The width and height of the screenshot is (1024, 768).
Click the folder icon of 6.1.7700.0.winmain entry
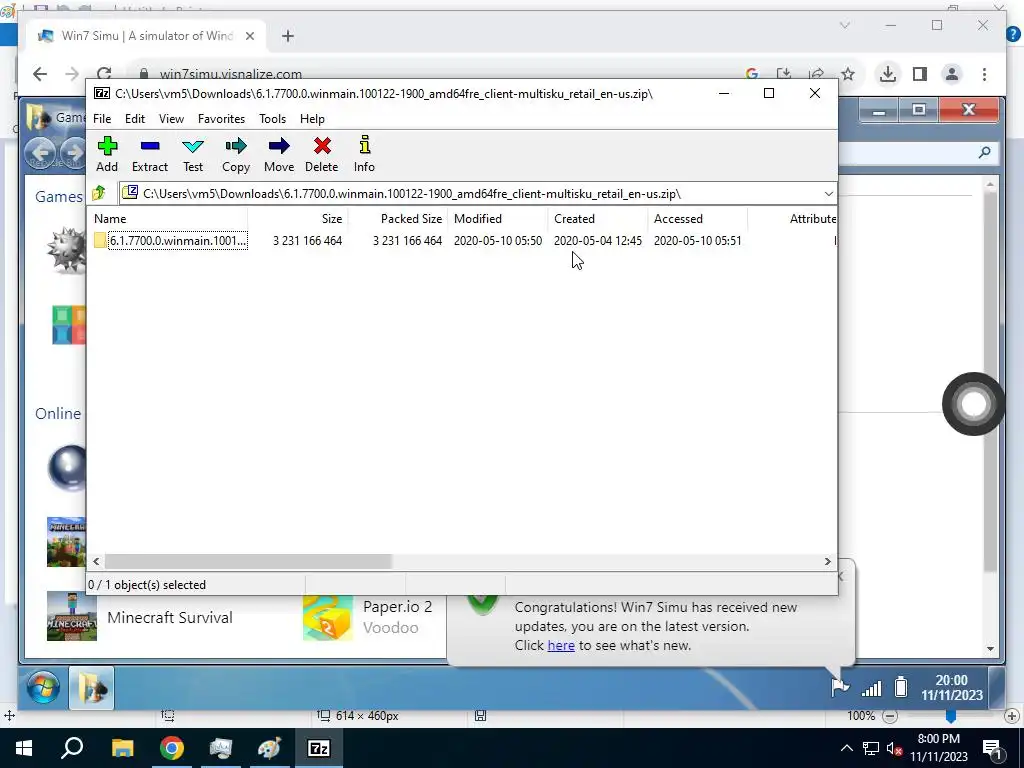(100, 240)
